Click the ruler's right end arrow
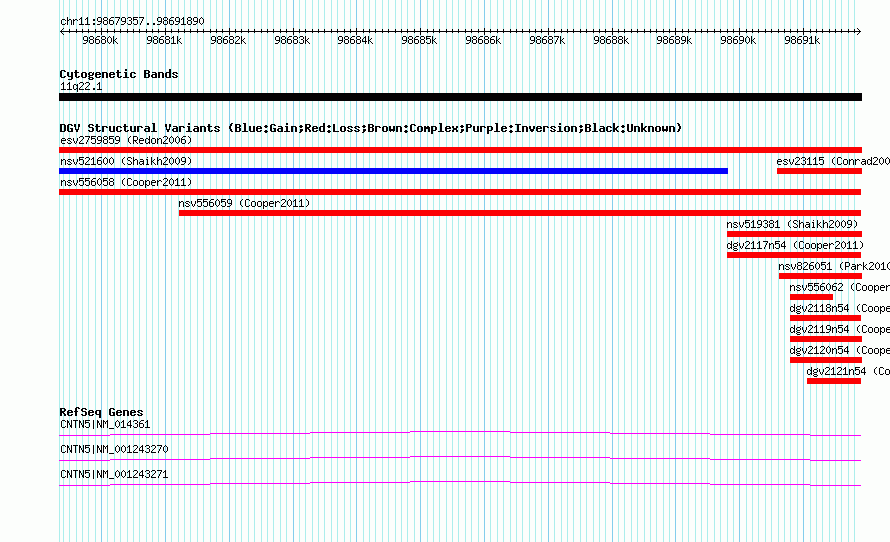The width and height of the screenshot is (890, 542). 859,32
